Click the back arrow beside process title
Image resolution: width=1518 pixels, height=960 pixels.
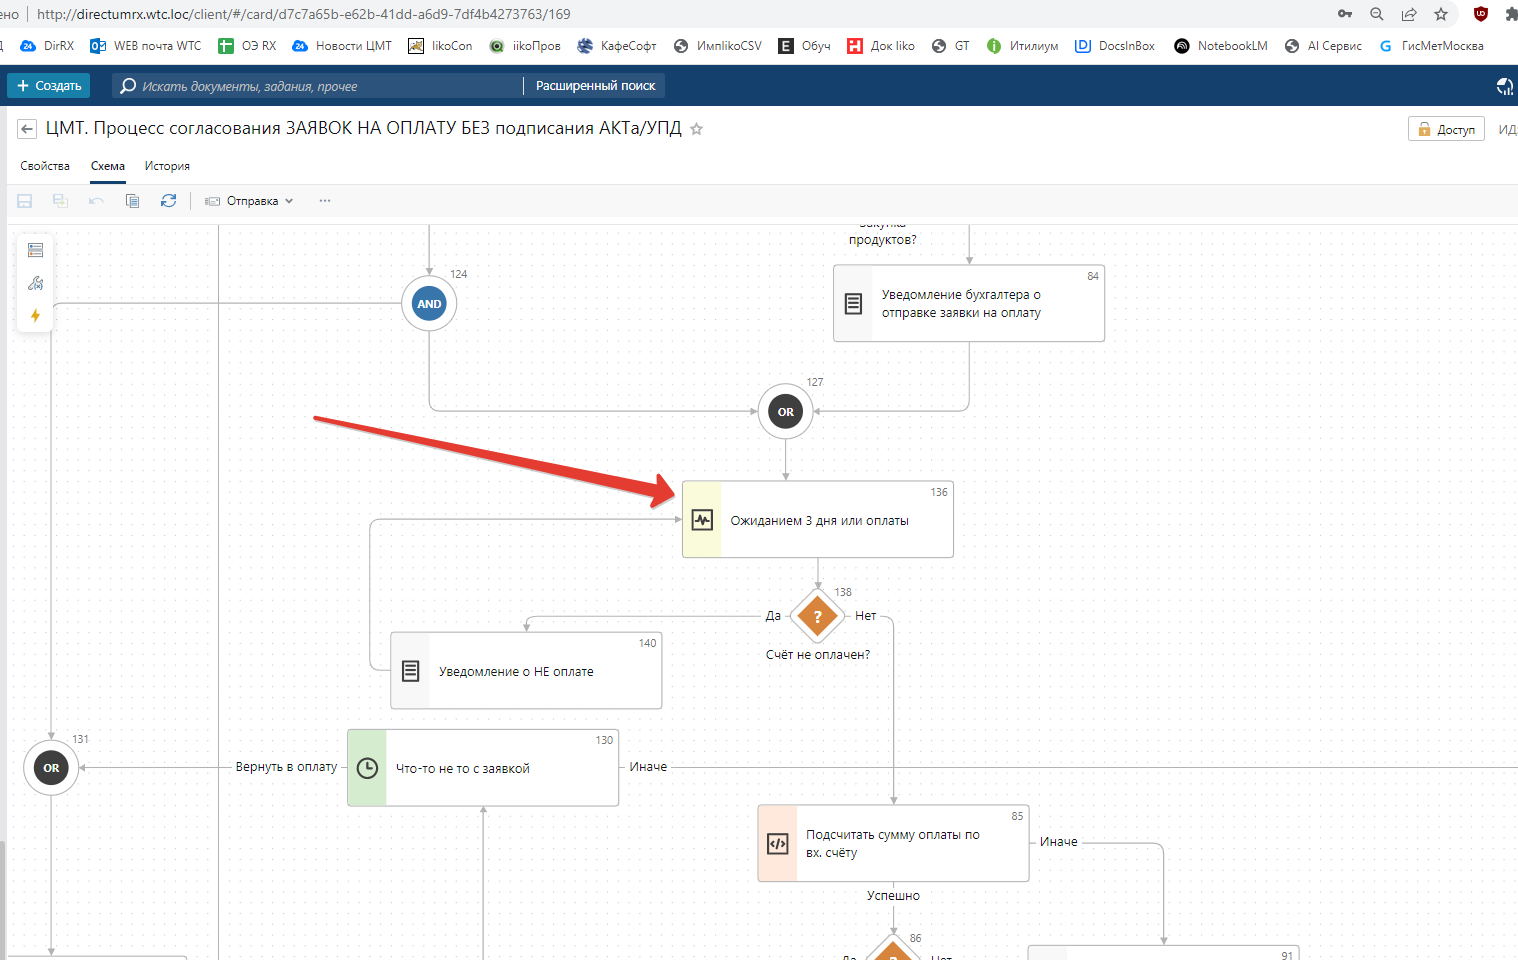[x=27, y=129]
